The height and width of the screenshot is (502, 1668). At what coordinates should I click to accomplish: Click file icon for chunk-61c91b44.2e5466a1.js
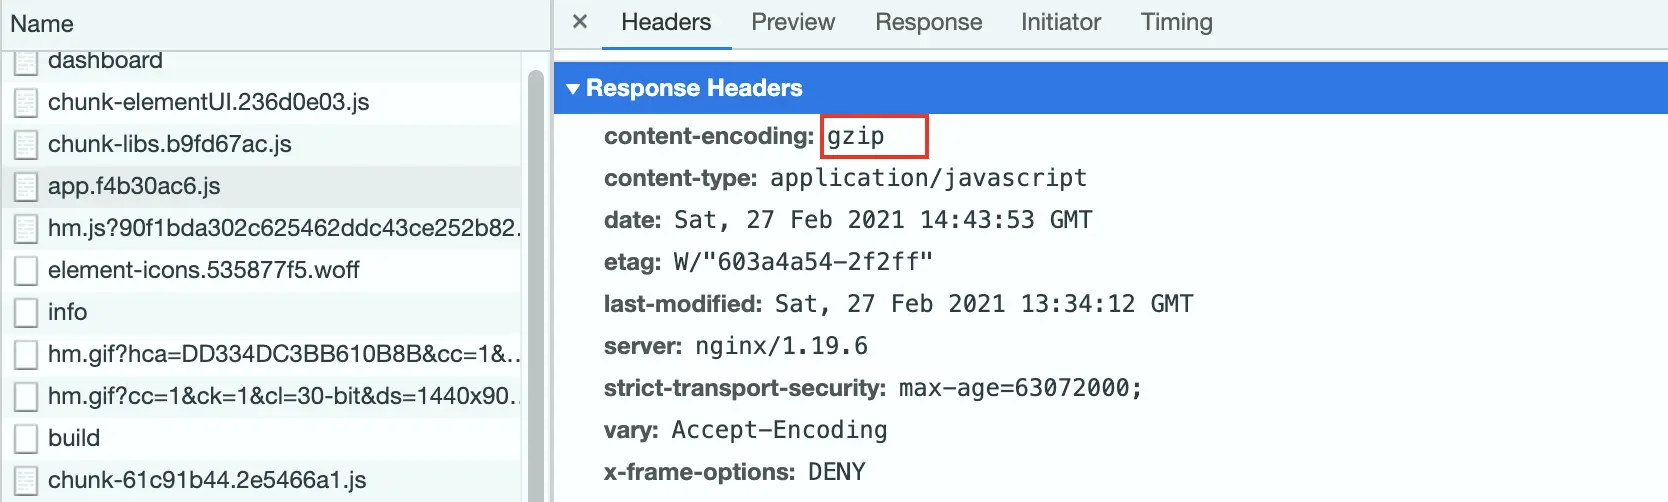(x=26, y=480)
